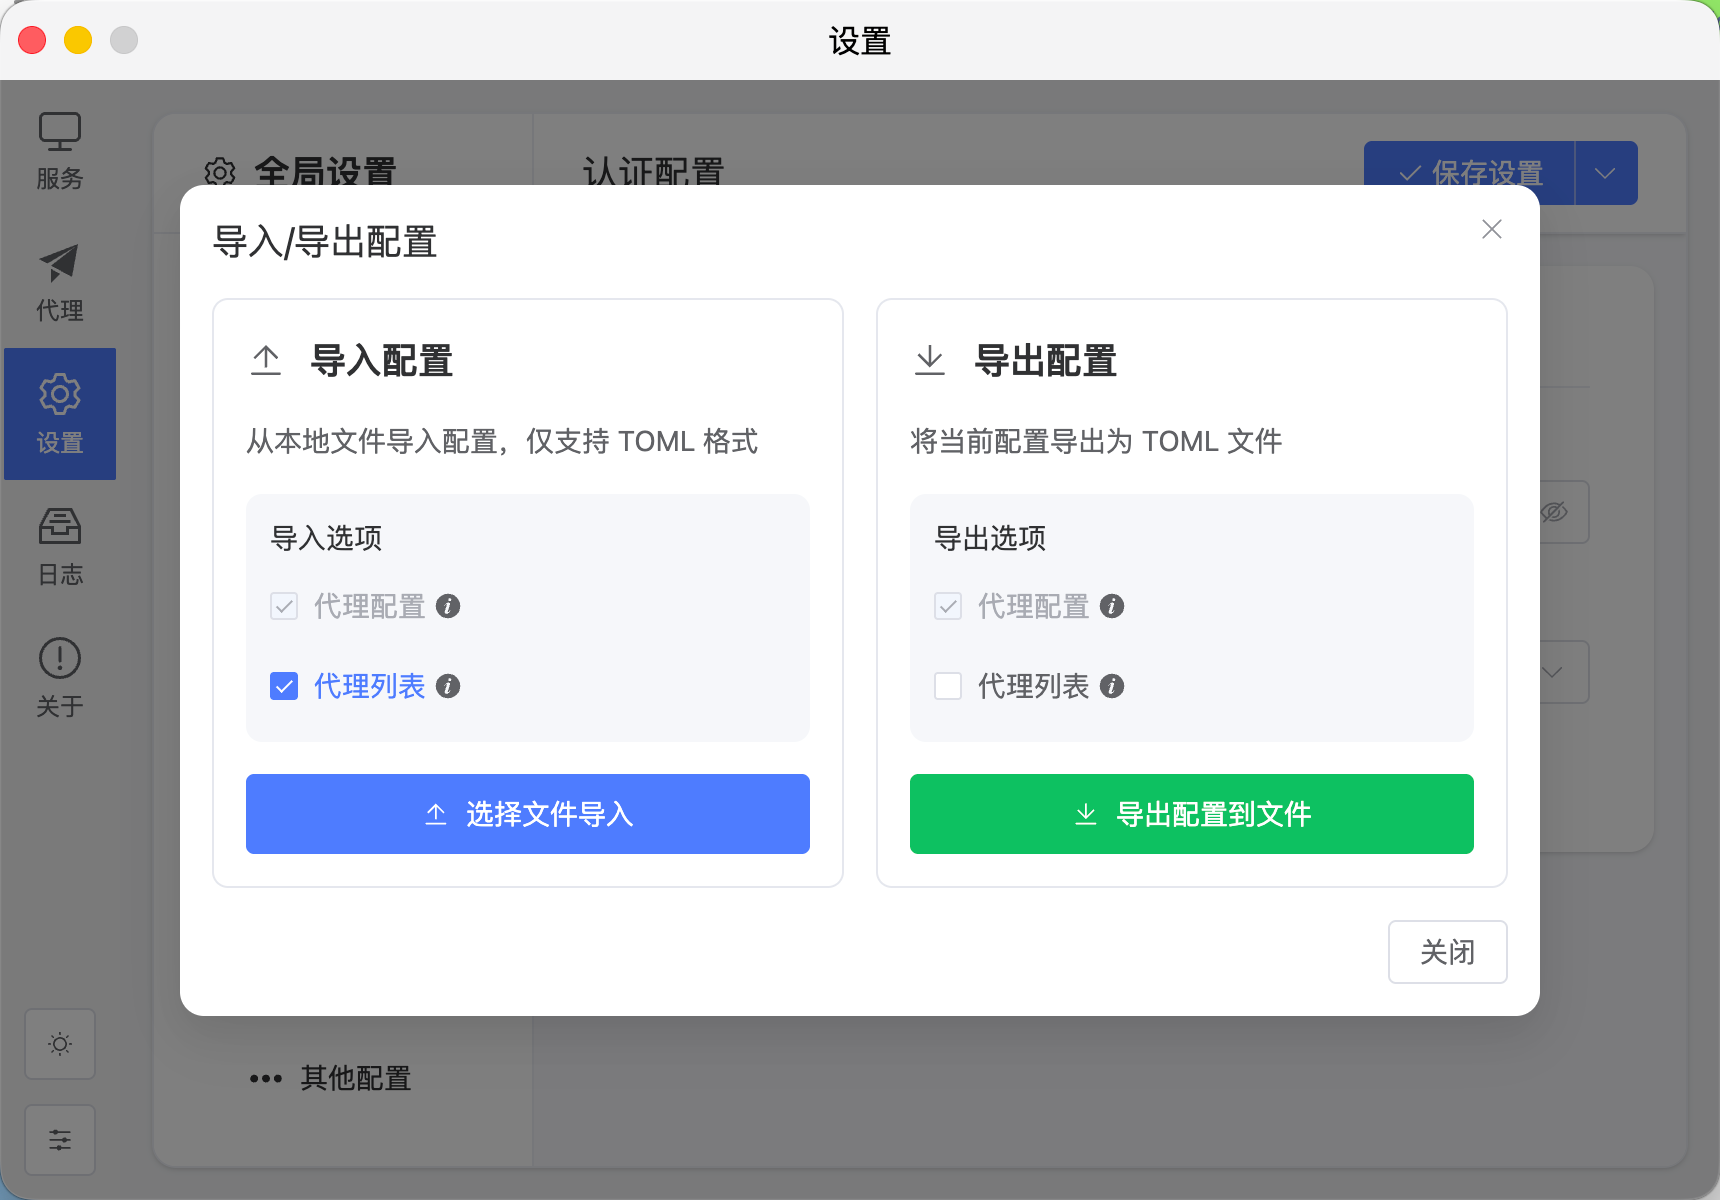Click the sliders icon at sidebar bottom
The width and height of the screenshot is (1720, 1200).
click(60, 1139)
